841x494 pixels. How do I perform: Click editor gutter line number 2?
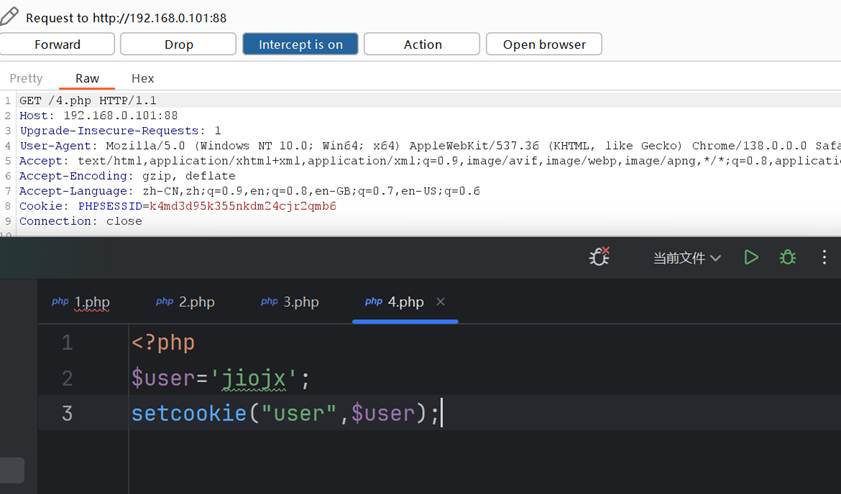[67, 378]
